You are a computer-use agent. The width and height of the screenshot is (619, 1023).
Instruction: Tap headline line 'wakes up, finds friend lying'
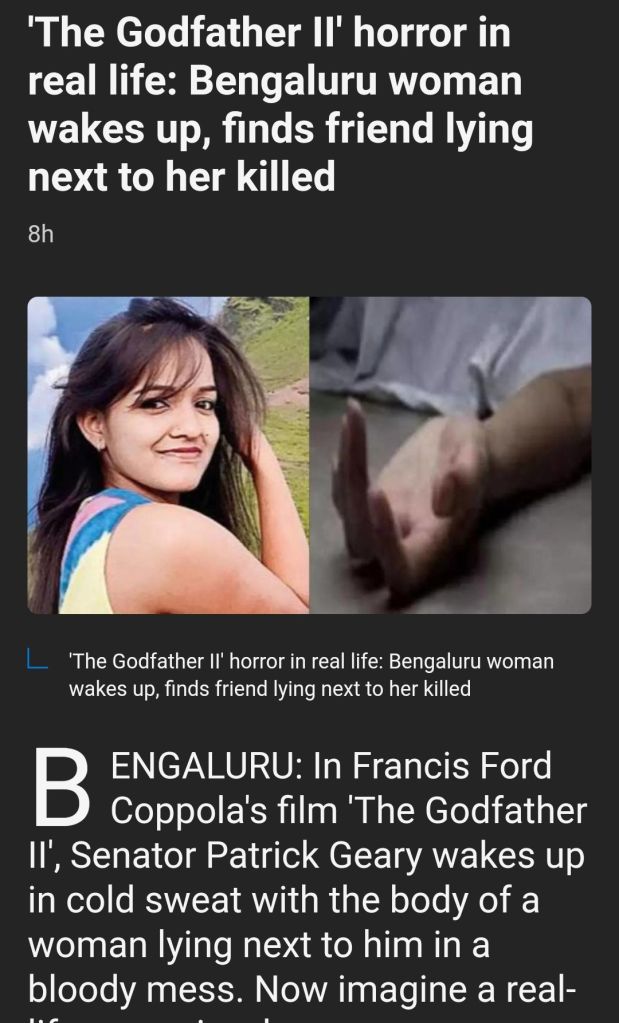[280, 130]
